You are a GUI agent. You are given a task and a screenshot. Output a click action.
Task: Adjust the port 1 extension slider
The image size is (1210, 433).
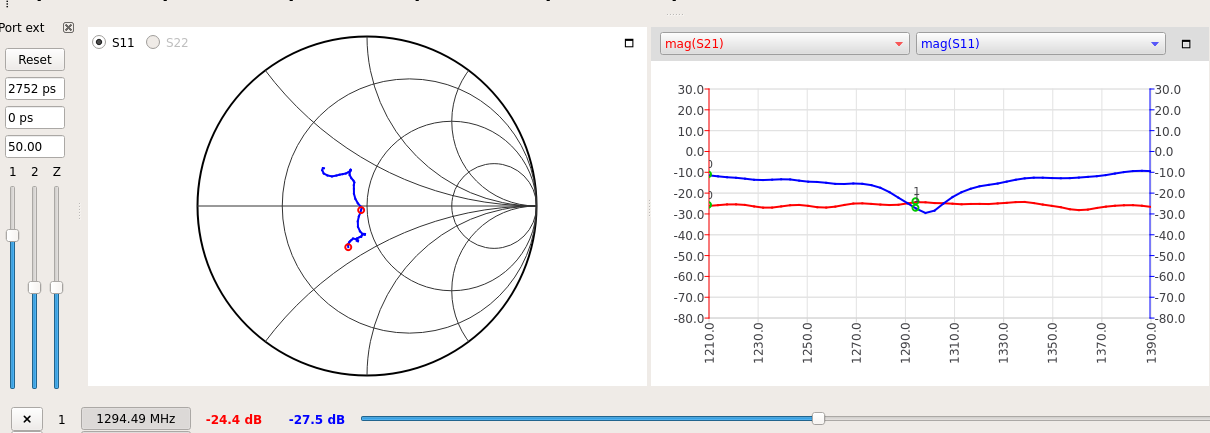click(x=13, y=236)
